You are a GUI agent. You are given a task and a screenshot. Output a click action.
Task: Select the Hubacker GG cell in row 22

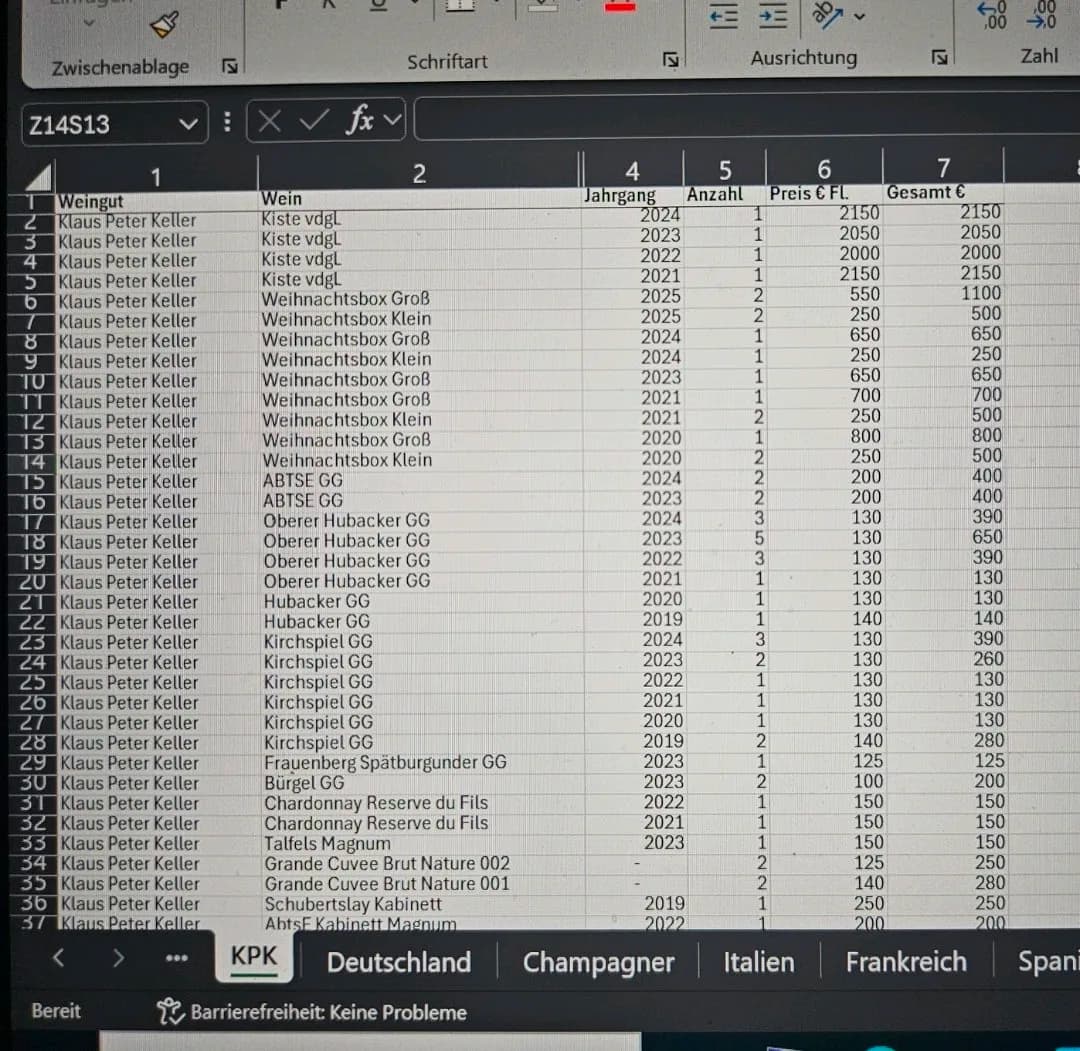pyautogui.click(x=422, y=621)
